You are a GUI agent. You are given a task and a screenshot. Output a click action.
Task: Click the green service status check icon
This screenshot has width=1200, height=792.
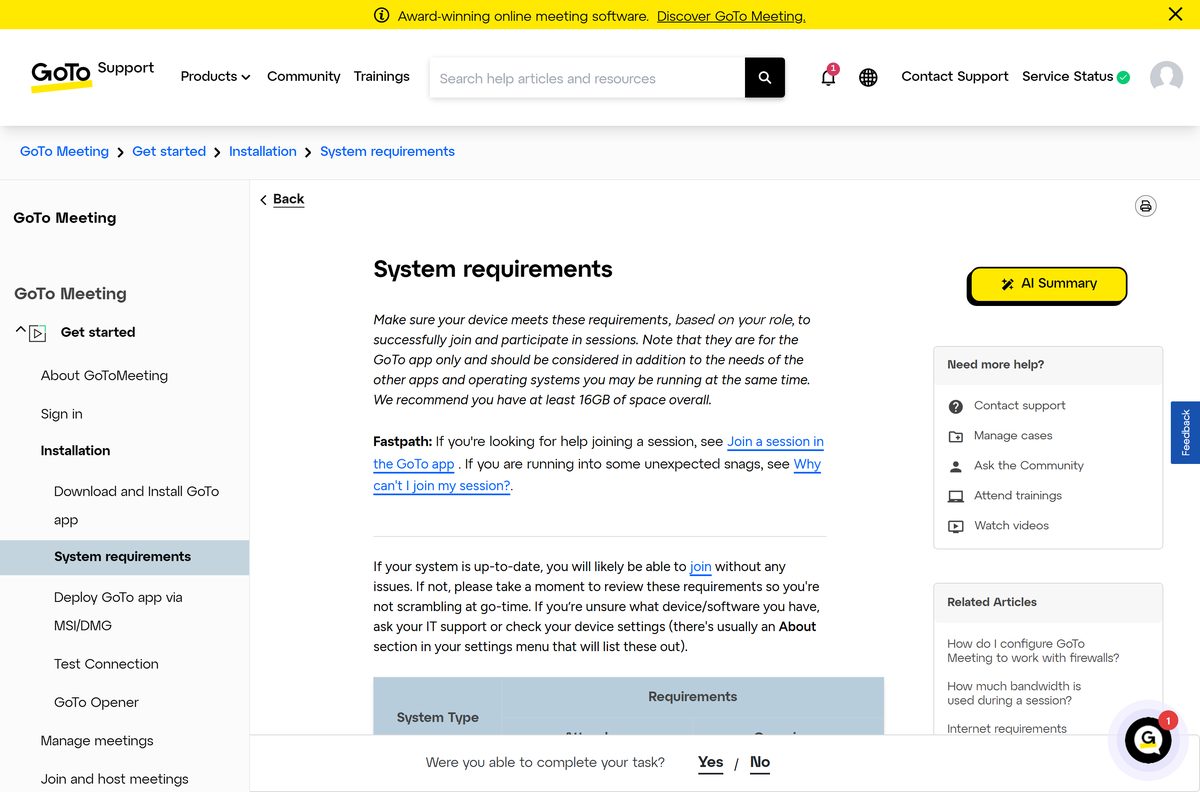point(1123,77)
